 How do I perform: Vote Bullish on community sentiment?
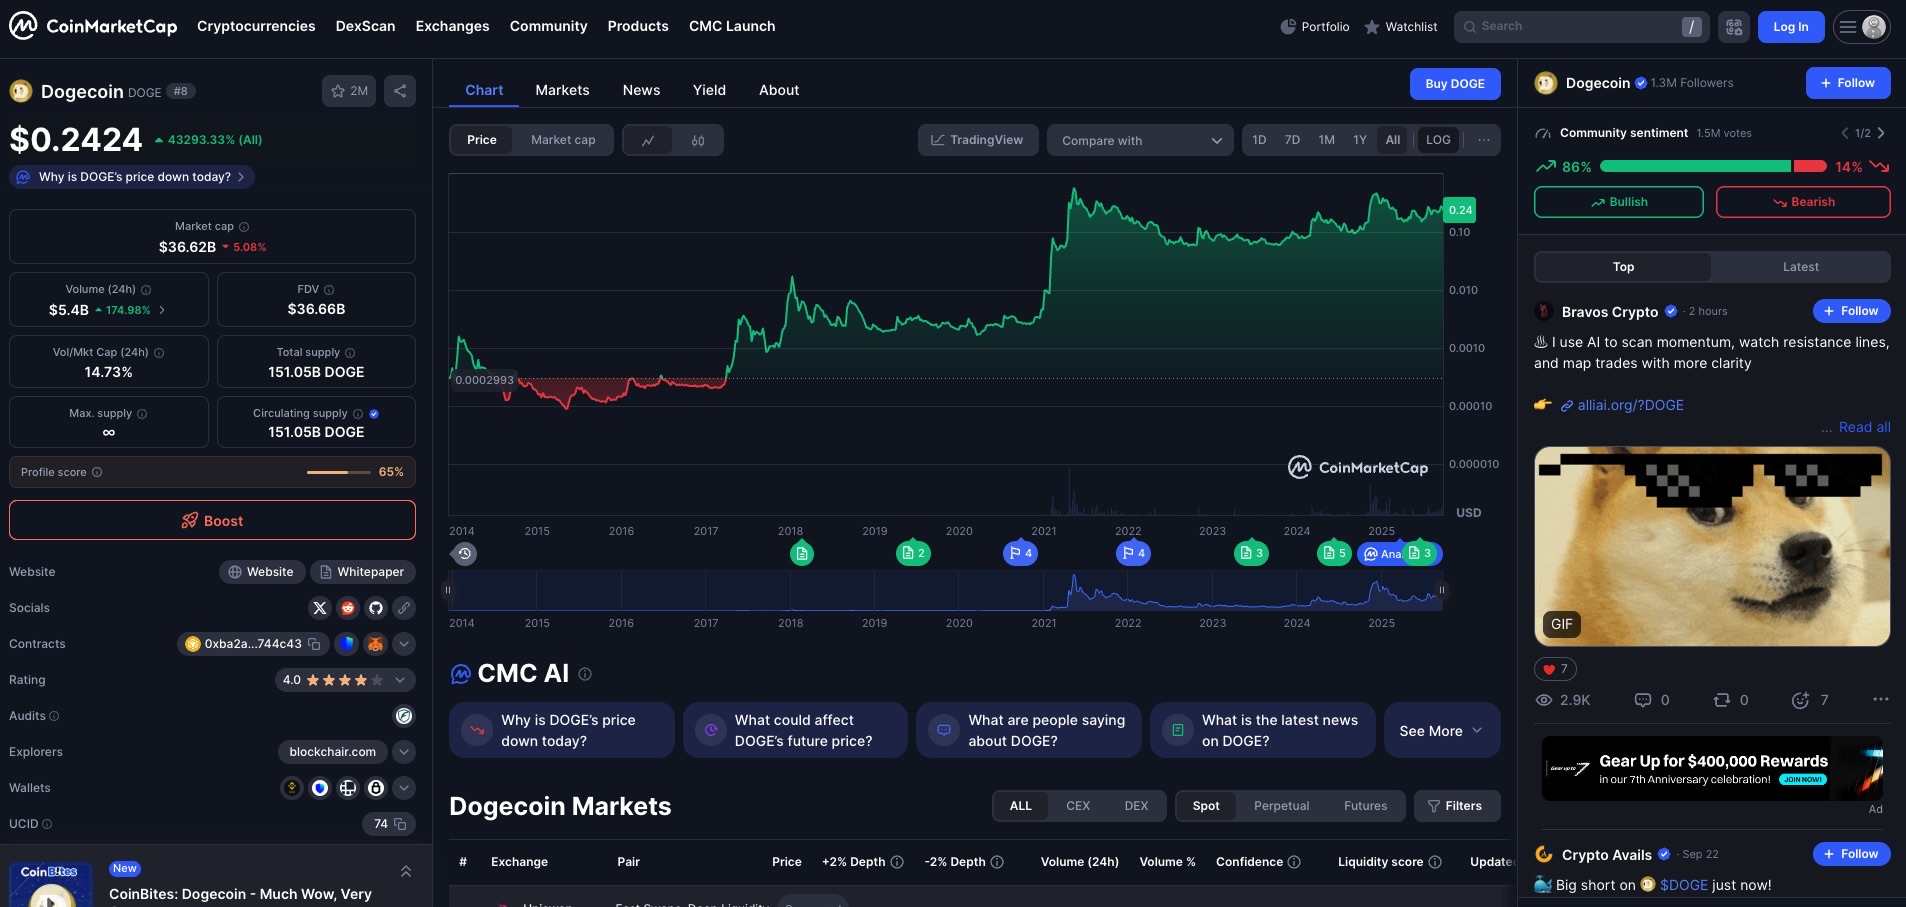pos(1618,202)
